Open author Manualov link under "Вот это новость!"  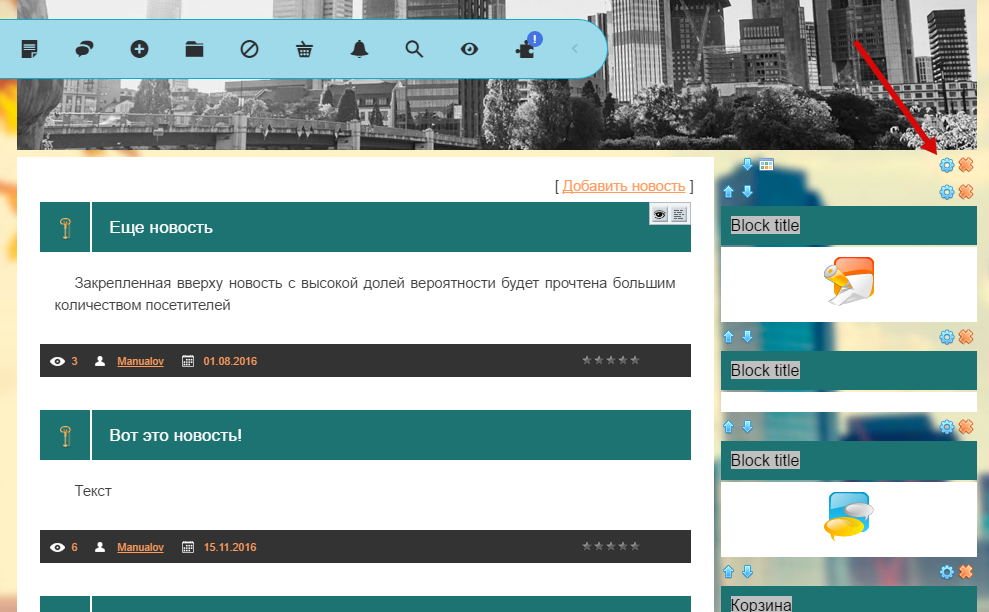tap(140, 547)
